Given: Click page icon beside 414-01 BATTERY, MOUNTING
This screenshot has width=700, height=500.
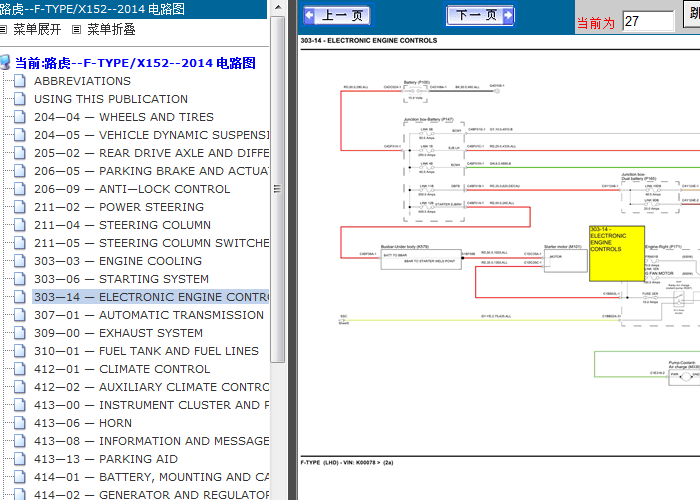Looking at the screenshot, I should coord(20,477).
